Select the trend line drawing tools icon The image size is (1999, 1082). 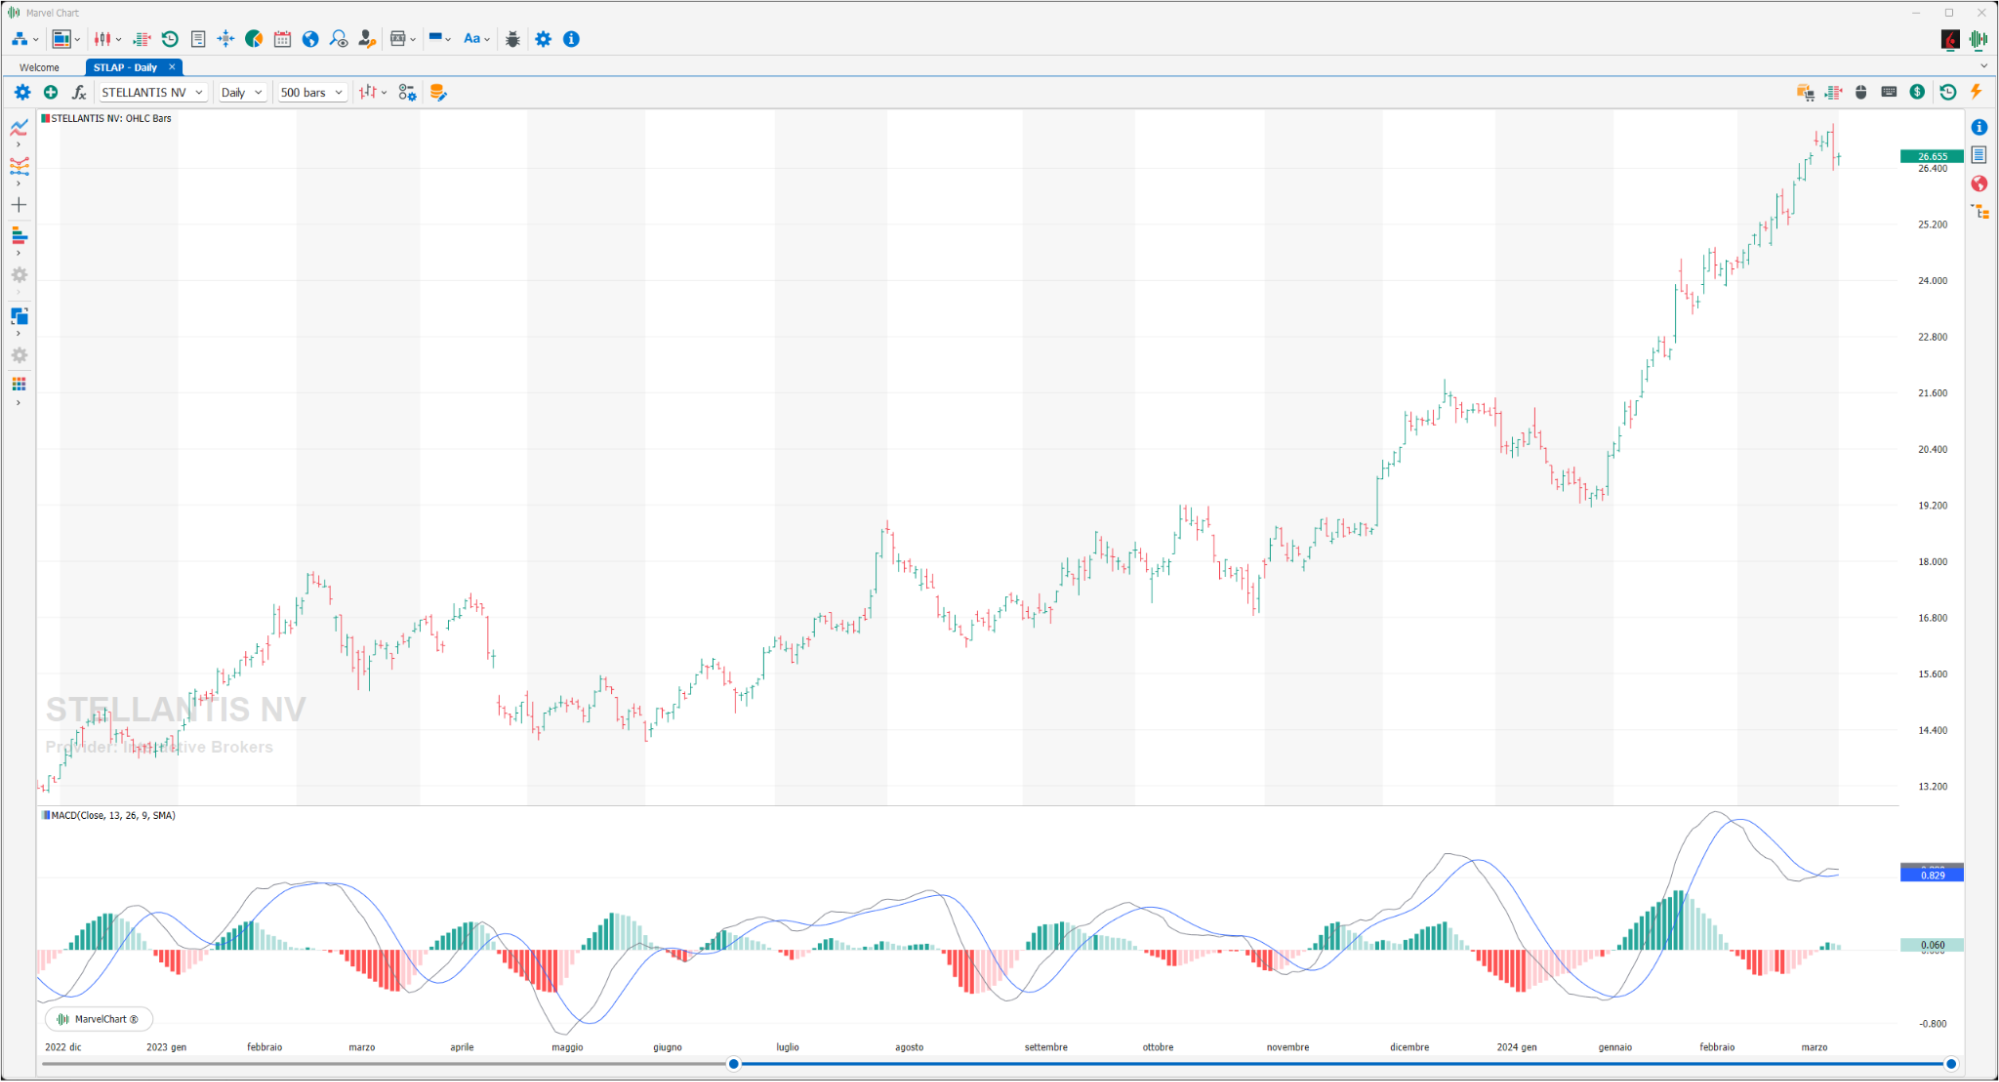pyautogui.click(x=19, y=127)
